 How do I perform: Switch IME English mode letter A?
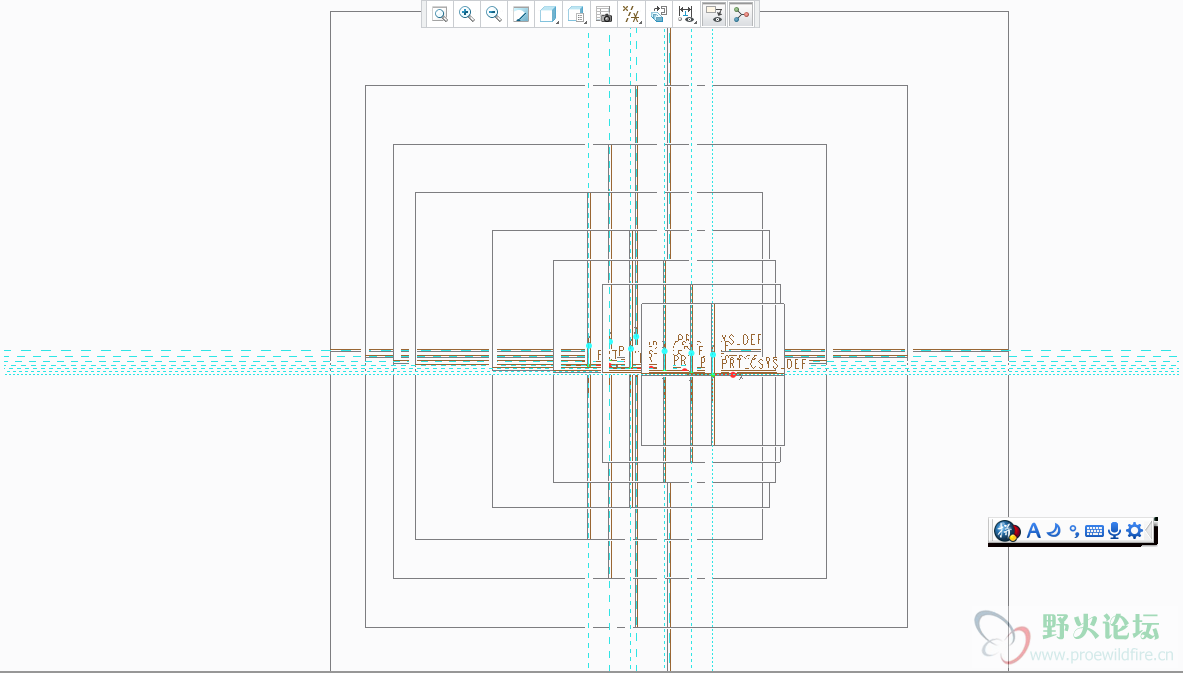coord(1034,531)
